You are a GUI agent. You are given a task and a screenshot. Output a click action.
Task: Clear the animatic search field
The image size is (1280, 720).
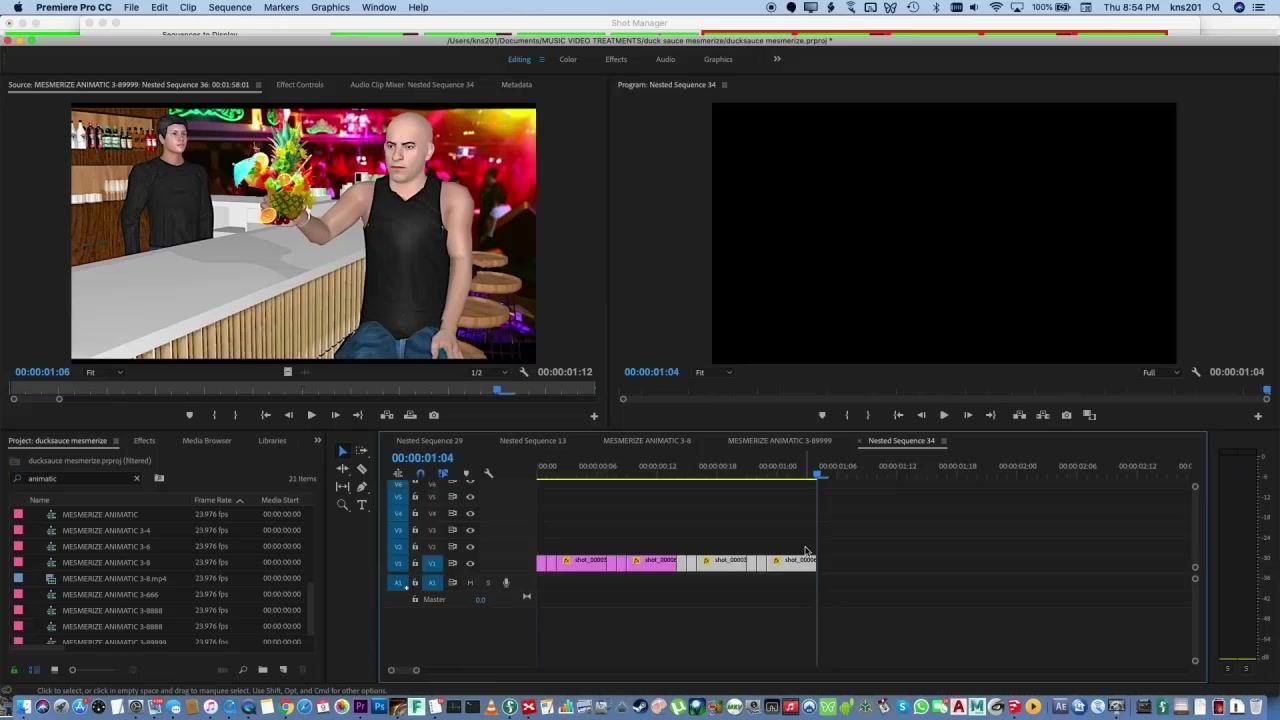click(x=137, y=479)
